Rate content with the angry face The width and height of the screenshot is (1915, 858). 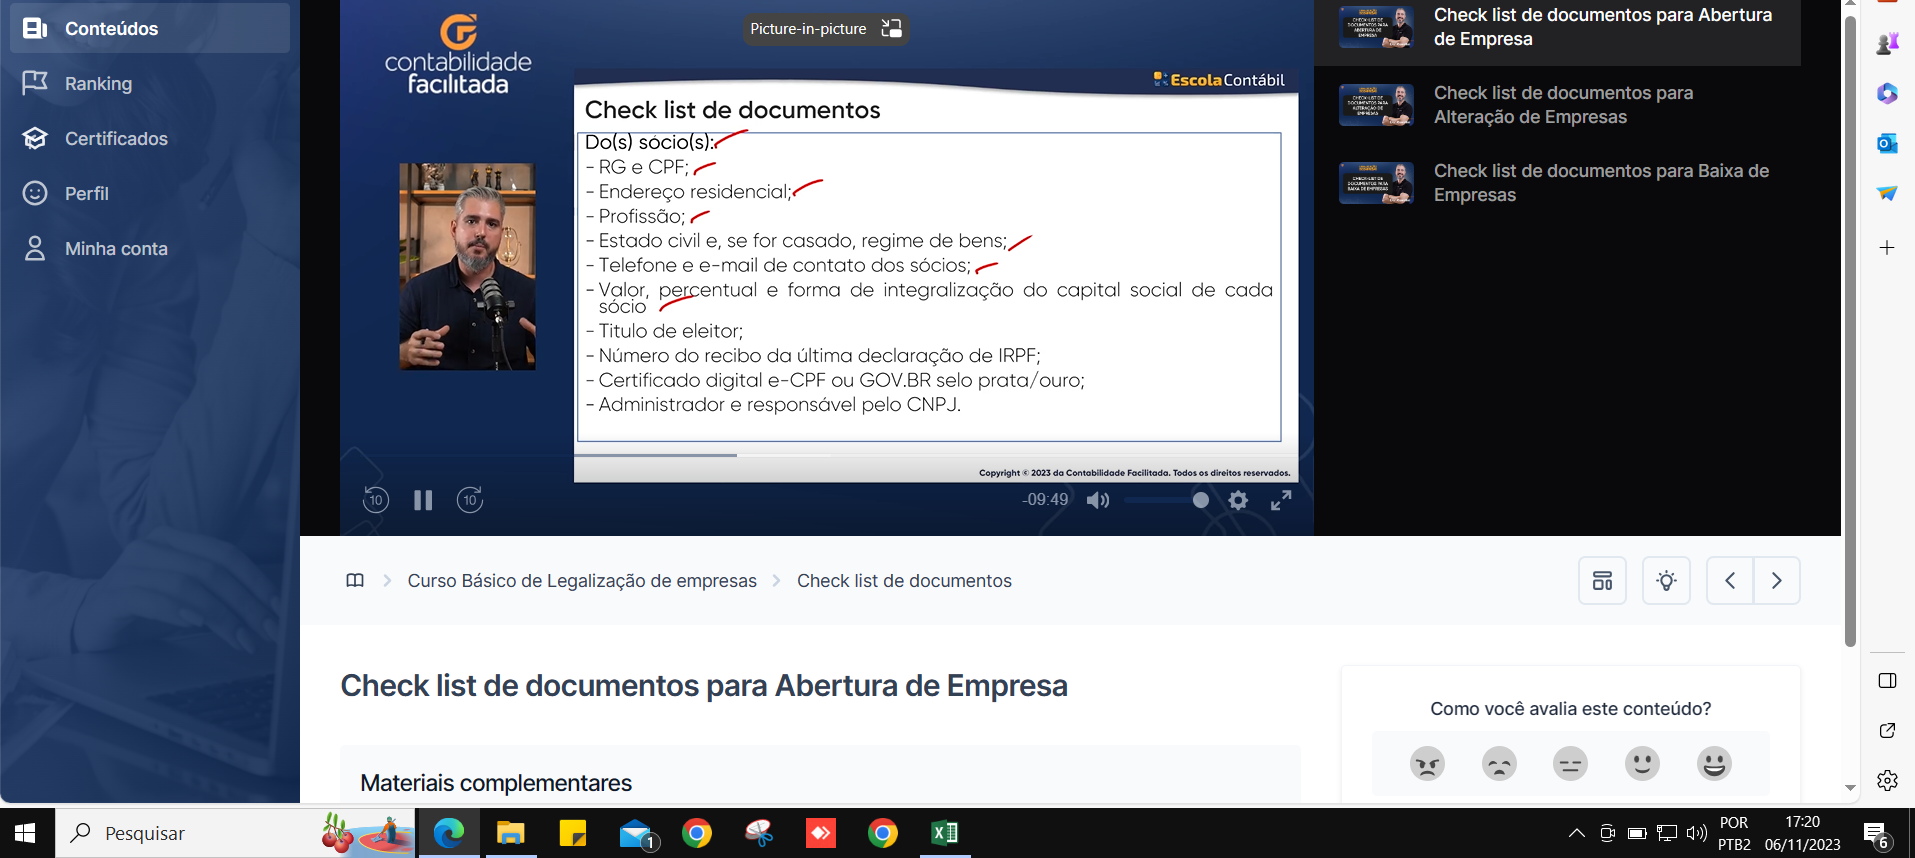(1427, 764)
